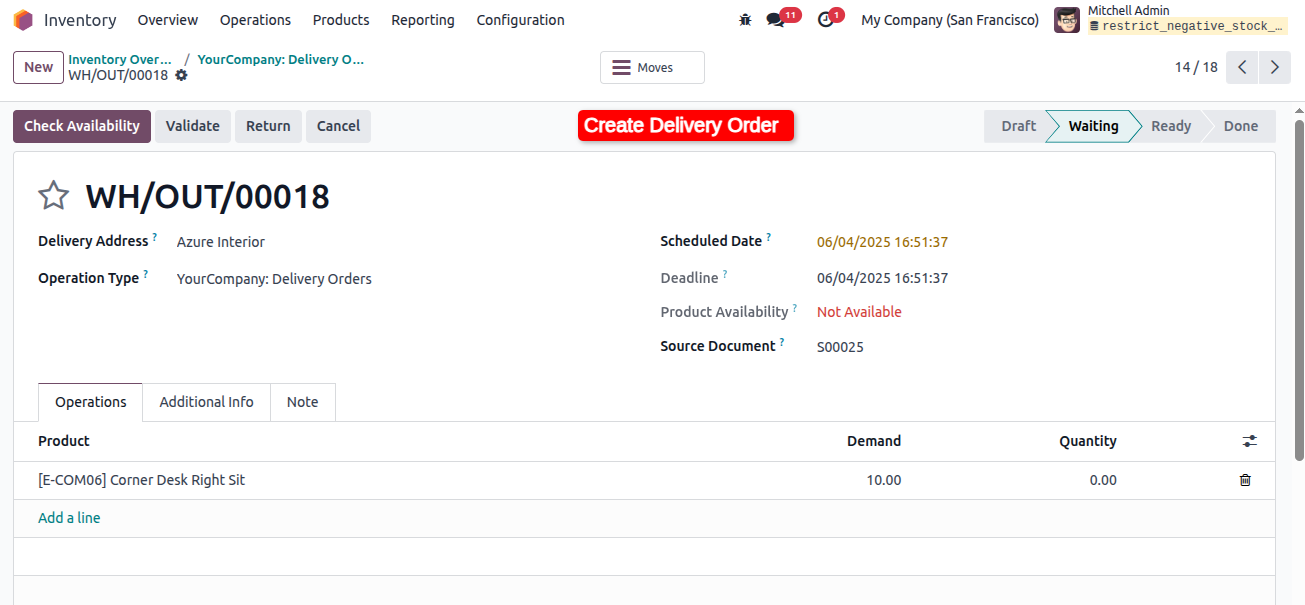This screenshot has height=605, width=1305.
Task: Click the Quantity 0.00 cell
Action: coord(1020,480)
